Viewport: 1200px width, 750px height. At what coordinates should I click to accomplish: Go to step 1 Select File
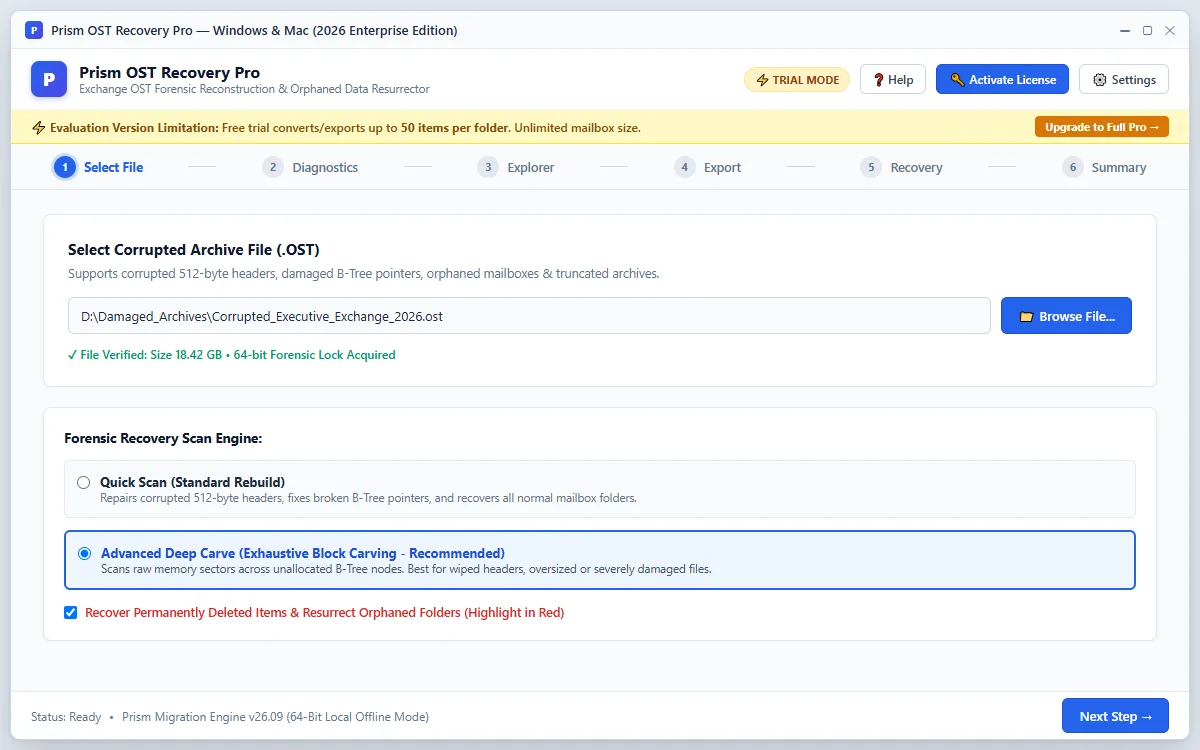99,167
